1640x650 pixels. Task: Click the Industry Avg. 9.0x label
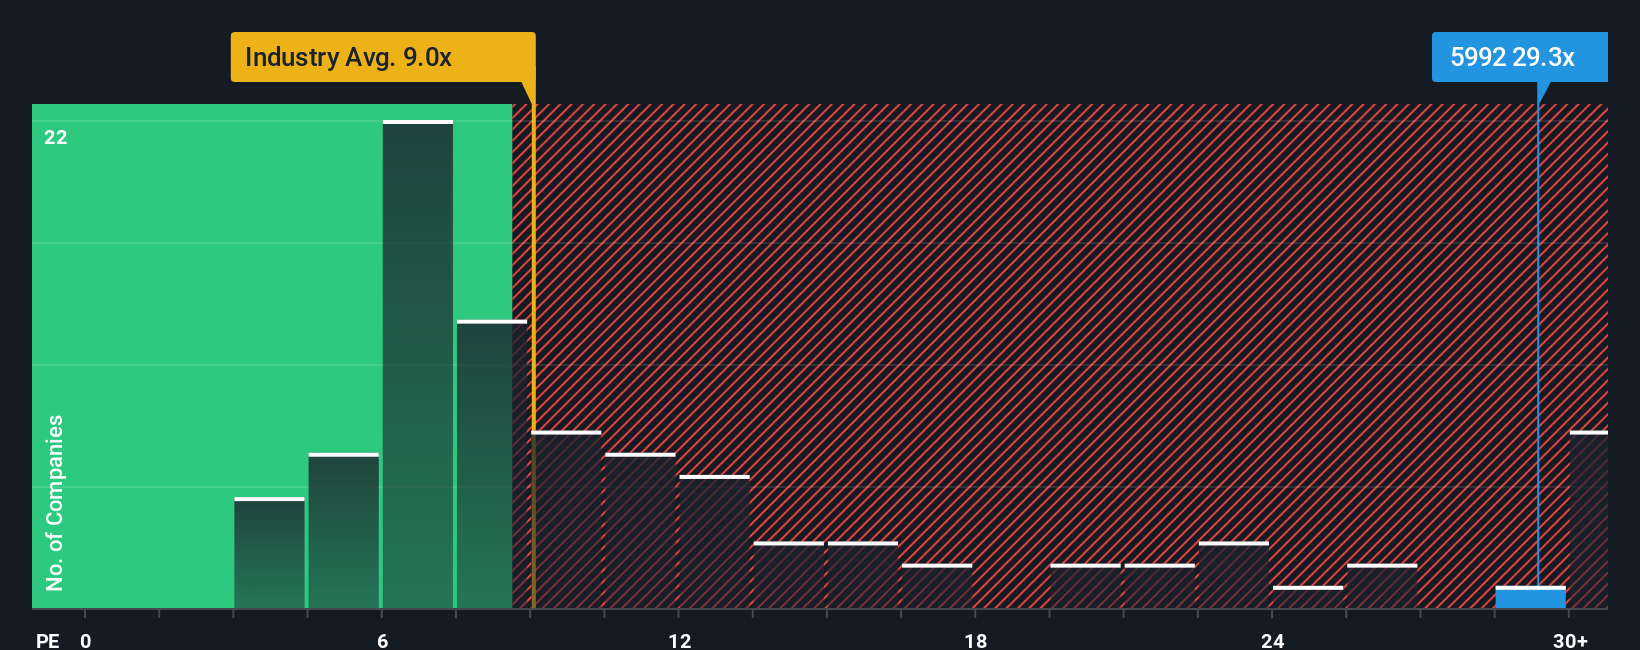click(383, 57)
